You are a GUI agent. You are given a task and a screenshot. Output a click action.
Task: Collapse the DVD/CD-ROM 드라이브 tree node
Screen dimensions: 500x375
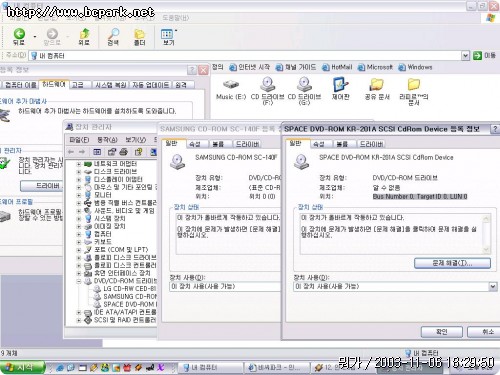click(79, 281)
